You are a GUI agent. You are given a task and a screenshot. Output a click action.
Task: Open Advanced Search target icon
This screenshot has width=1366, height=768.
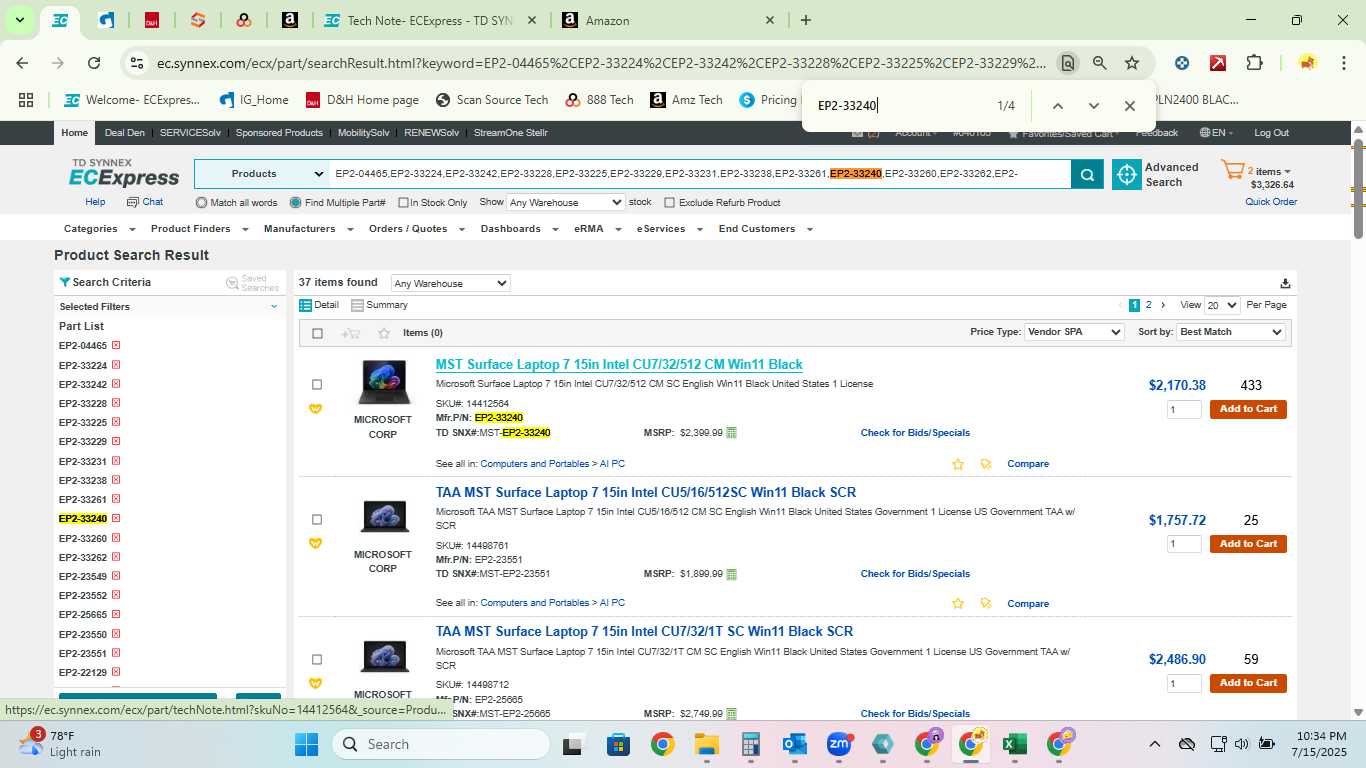tap(1127, 174)
